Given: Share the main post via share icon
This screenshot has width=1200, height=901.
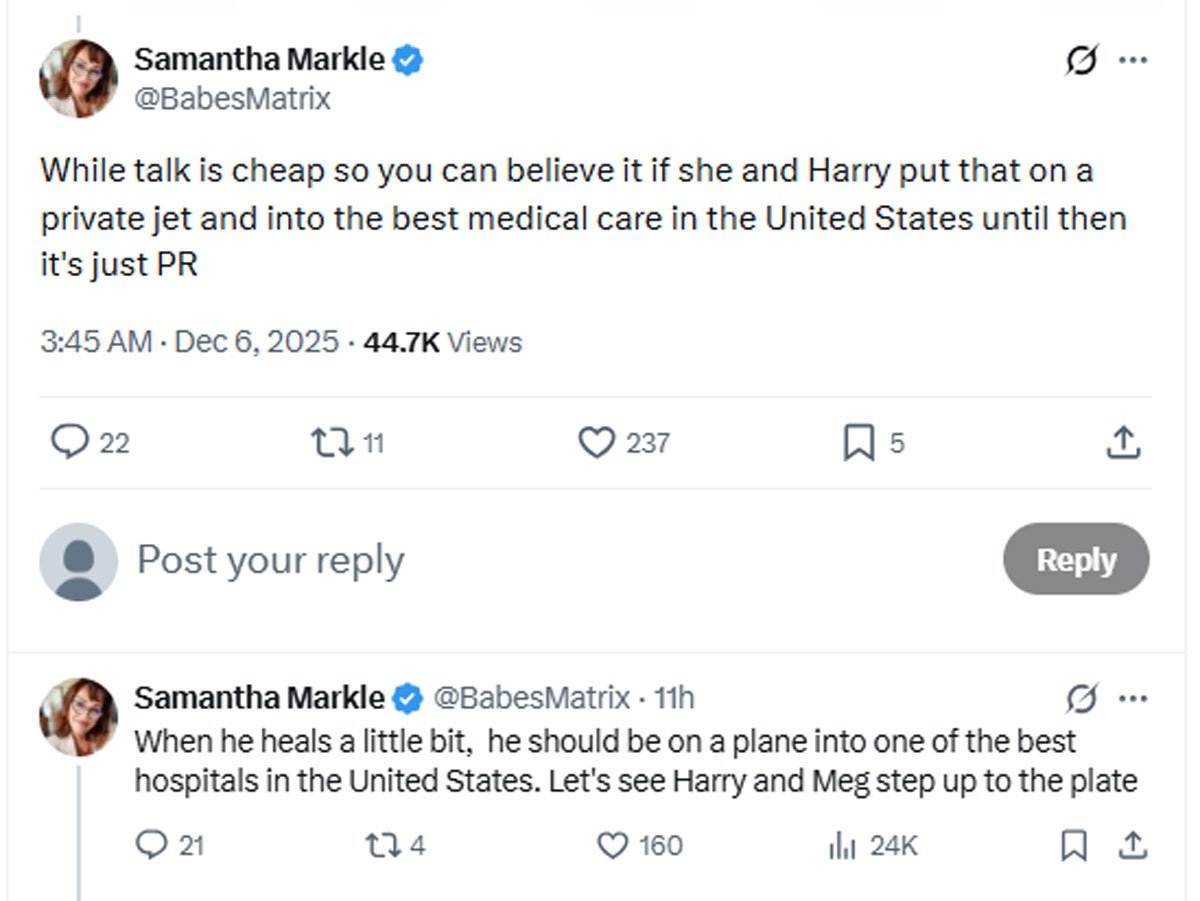Looking at the screenshot, I should click(1124, 442).
